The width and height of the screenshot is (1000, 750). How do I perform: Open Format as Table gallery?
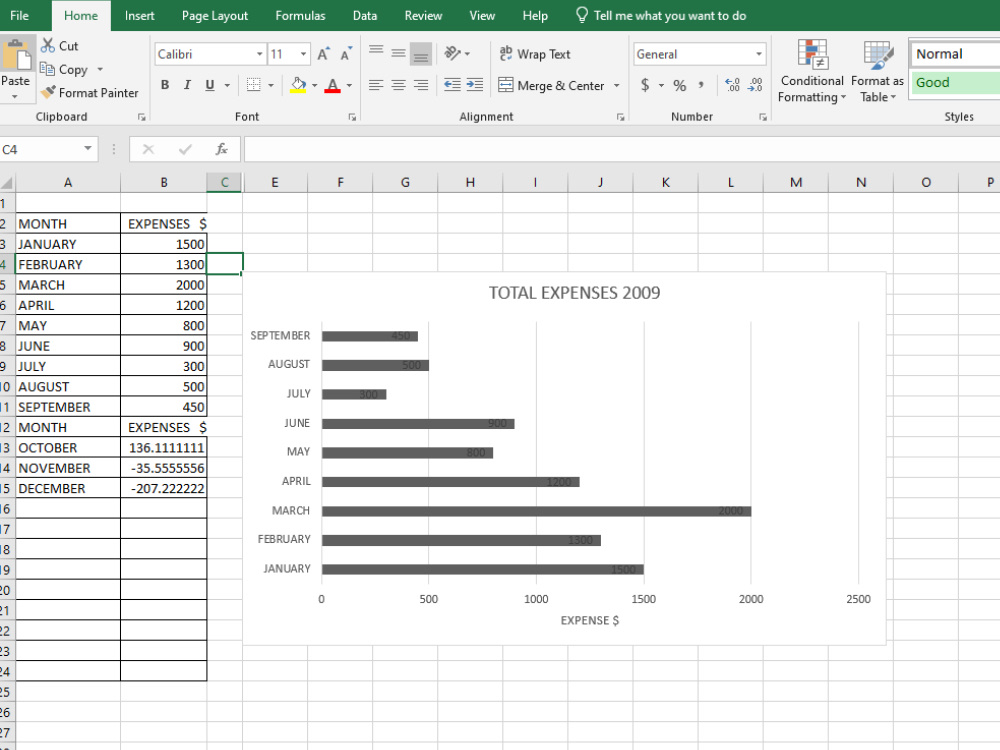pos(878,71)
